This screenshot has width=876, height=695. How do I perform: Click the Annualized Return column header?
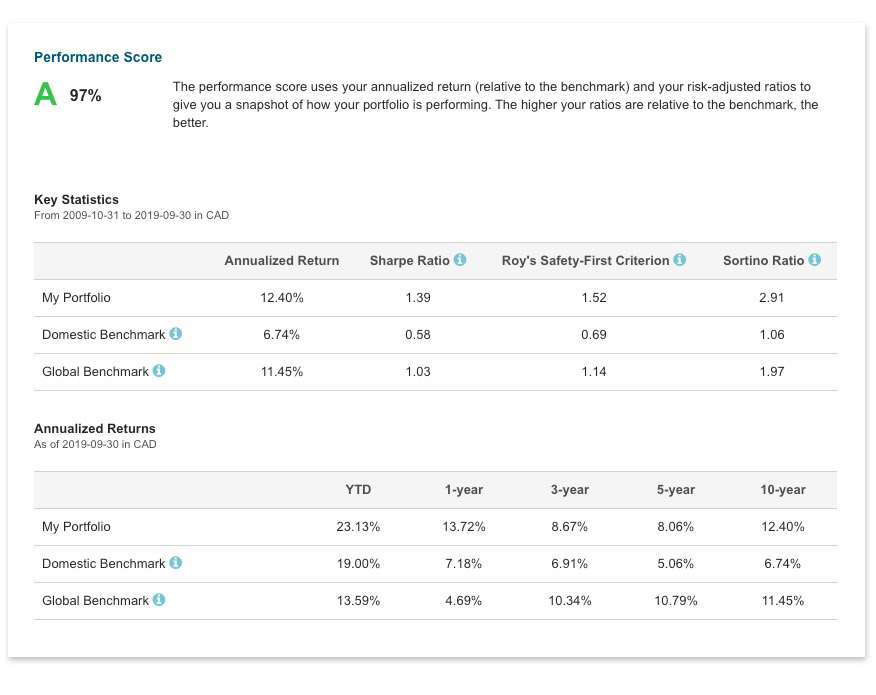click(x=282, y=261)
